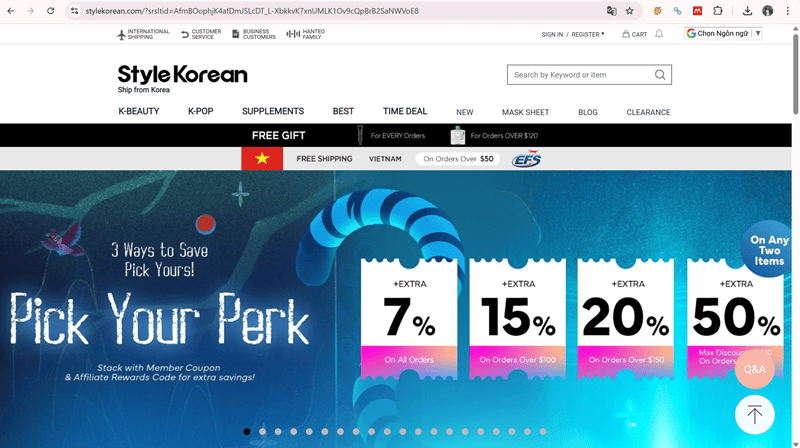
Task: Click the Vietnam flag icon
Action: [262, 159]
